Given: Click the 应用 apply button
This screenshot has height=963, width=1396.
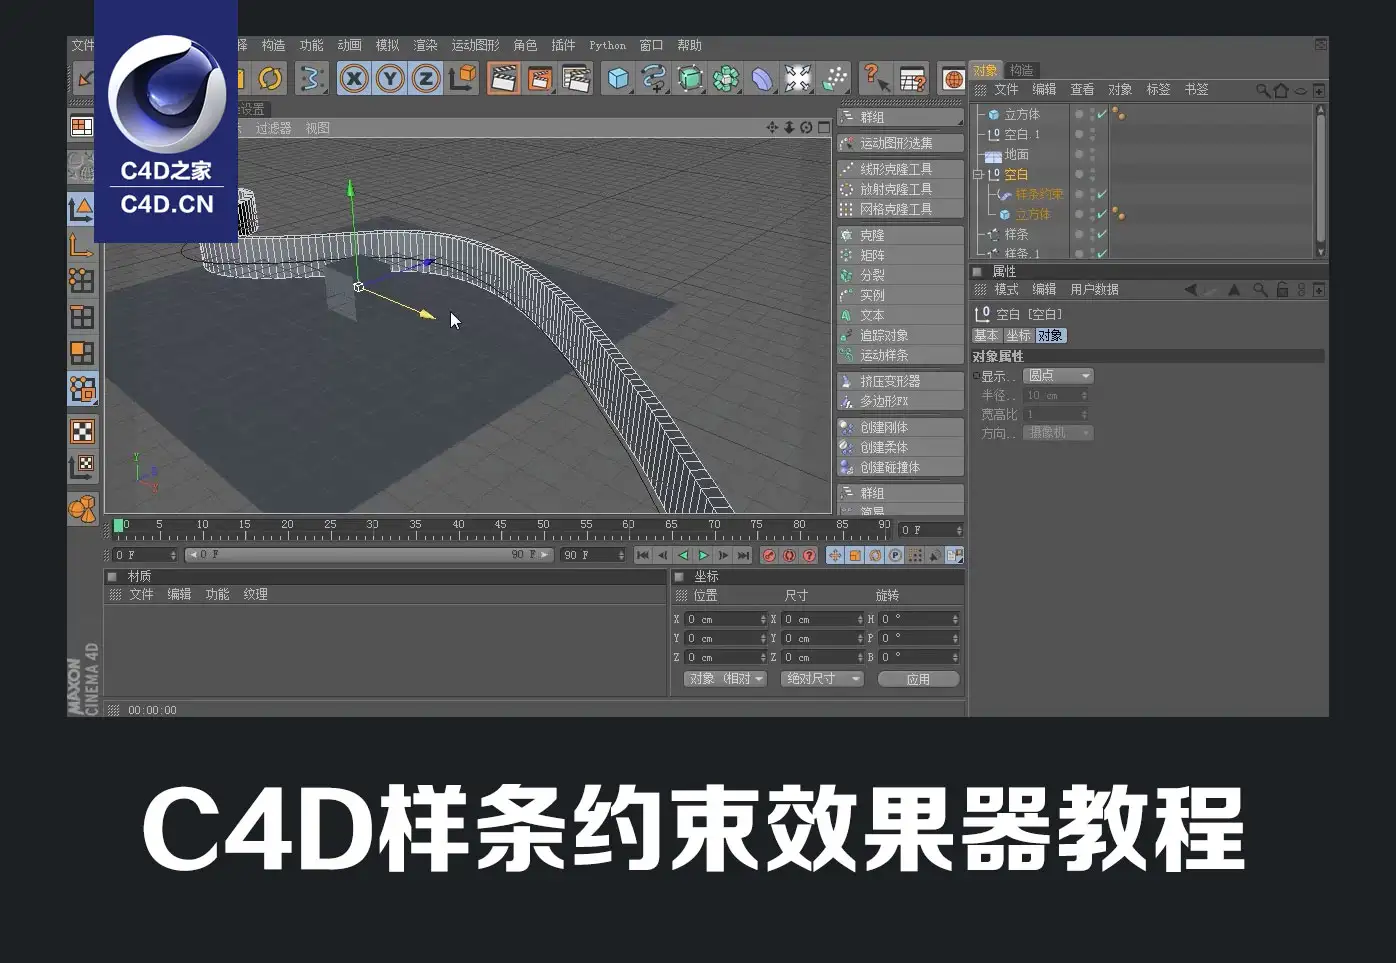Looking at the screenshot, I should (x=918, y=679).
